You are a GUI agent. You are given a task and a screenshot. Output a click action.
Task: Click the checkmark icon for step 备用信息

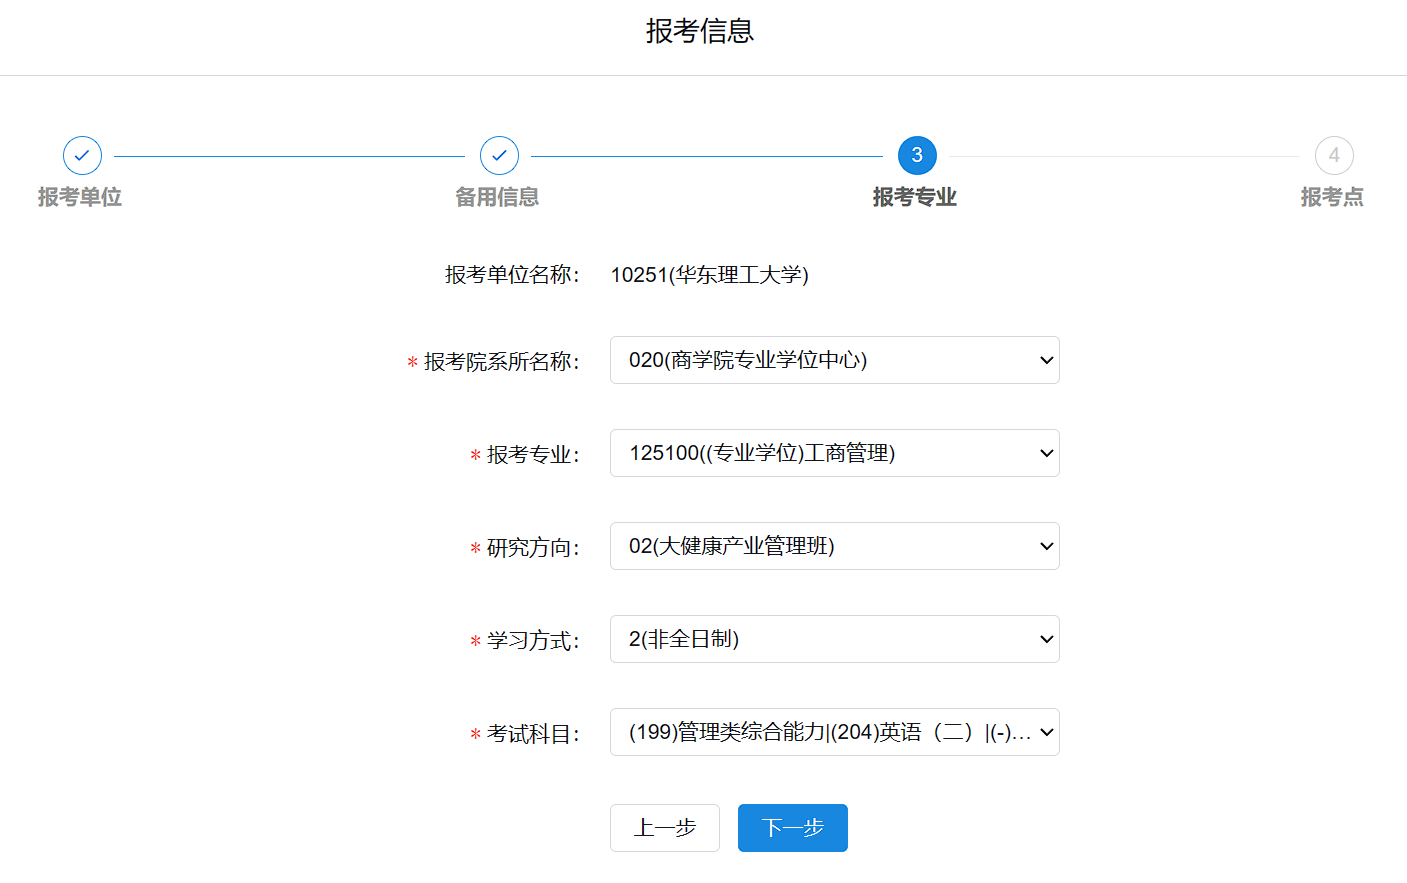pos(499,156)
